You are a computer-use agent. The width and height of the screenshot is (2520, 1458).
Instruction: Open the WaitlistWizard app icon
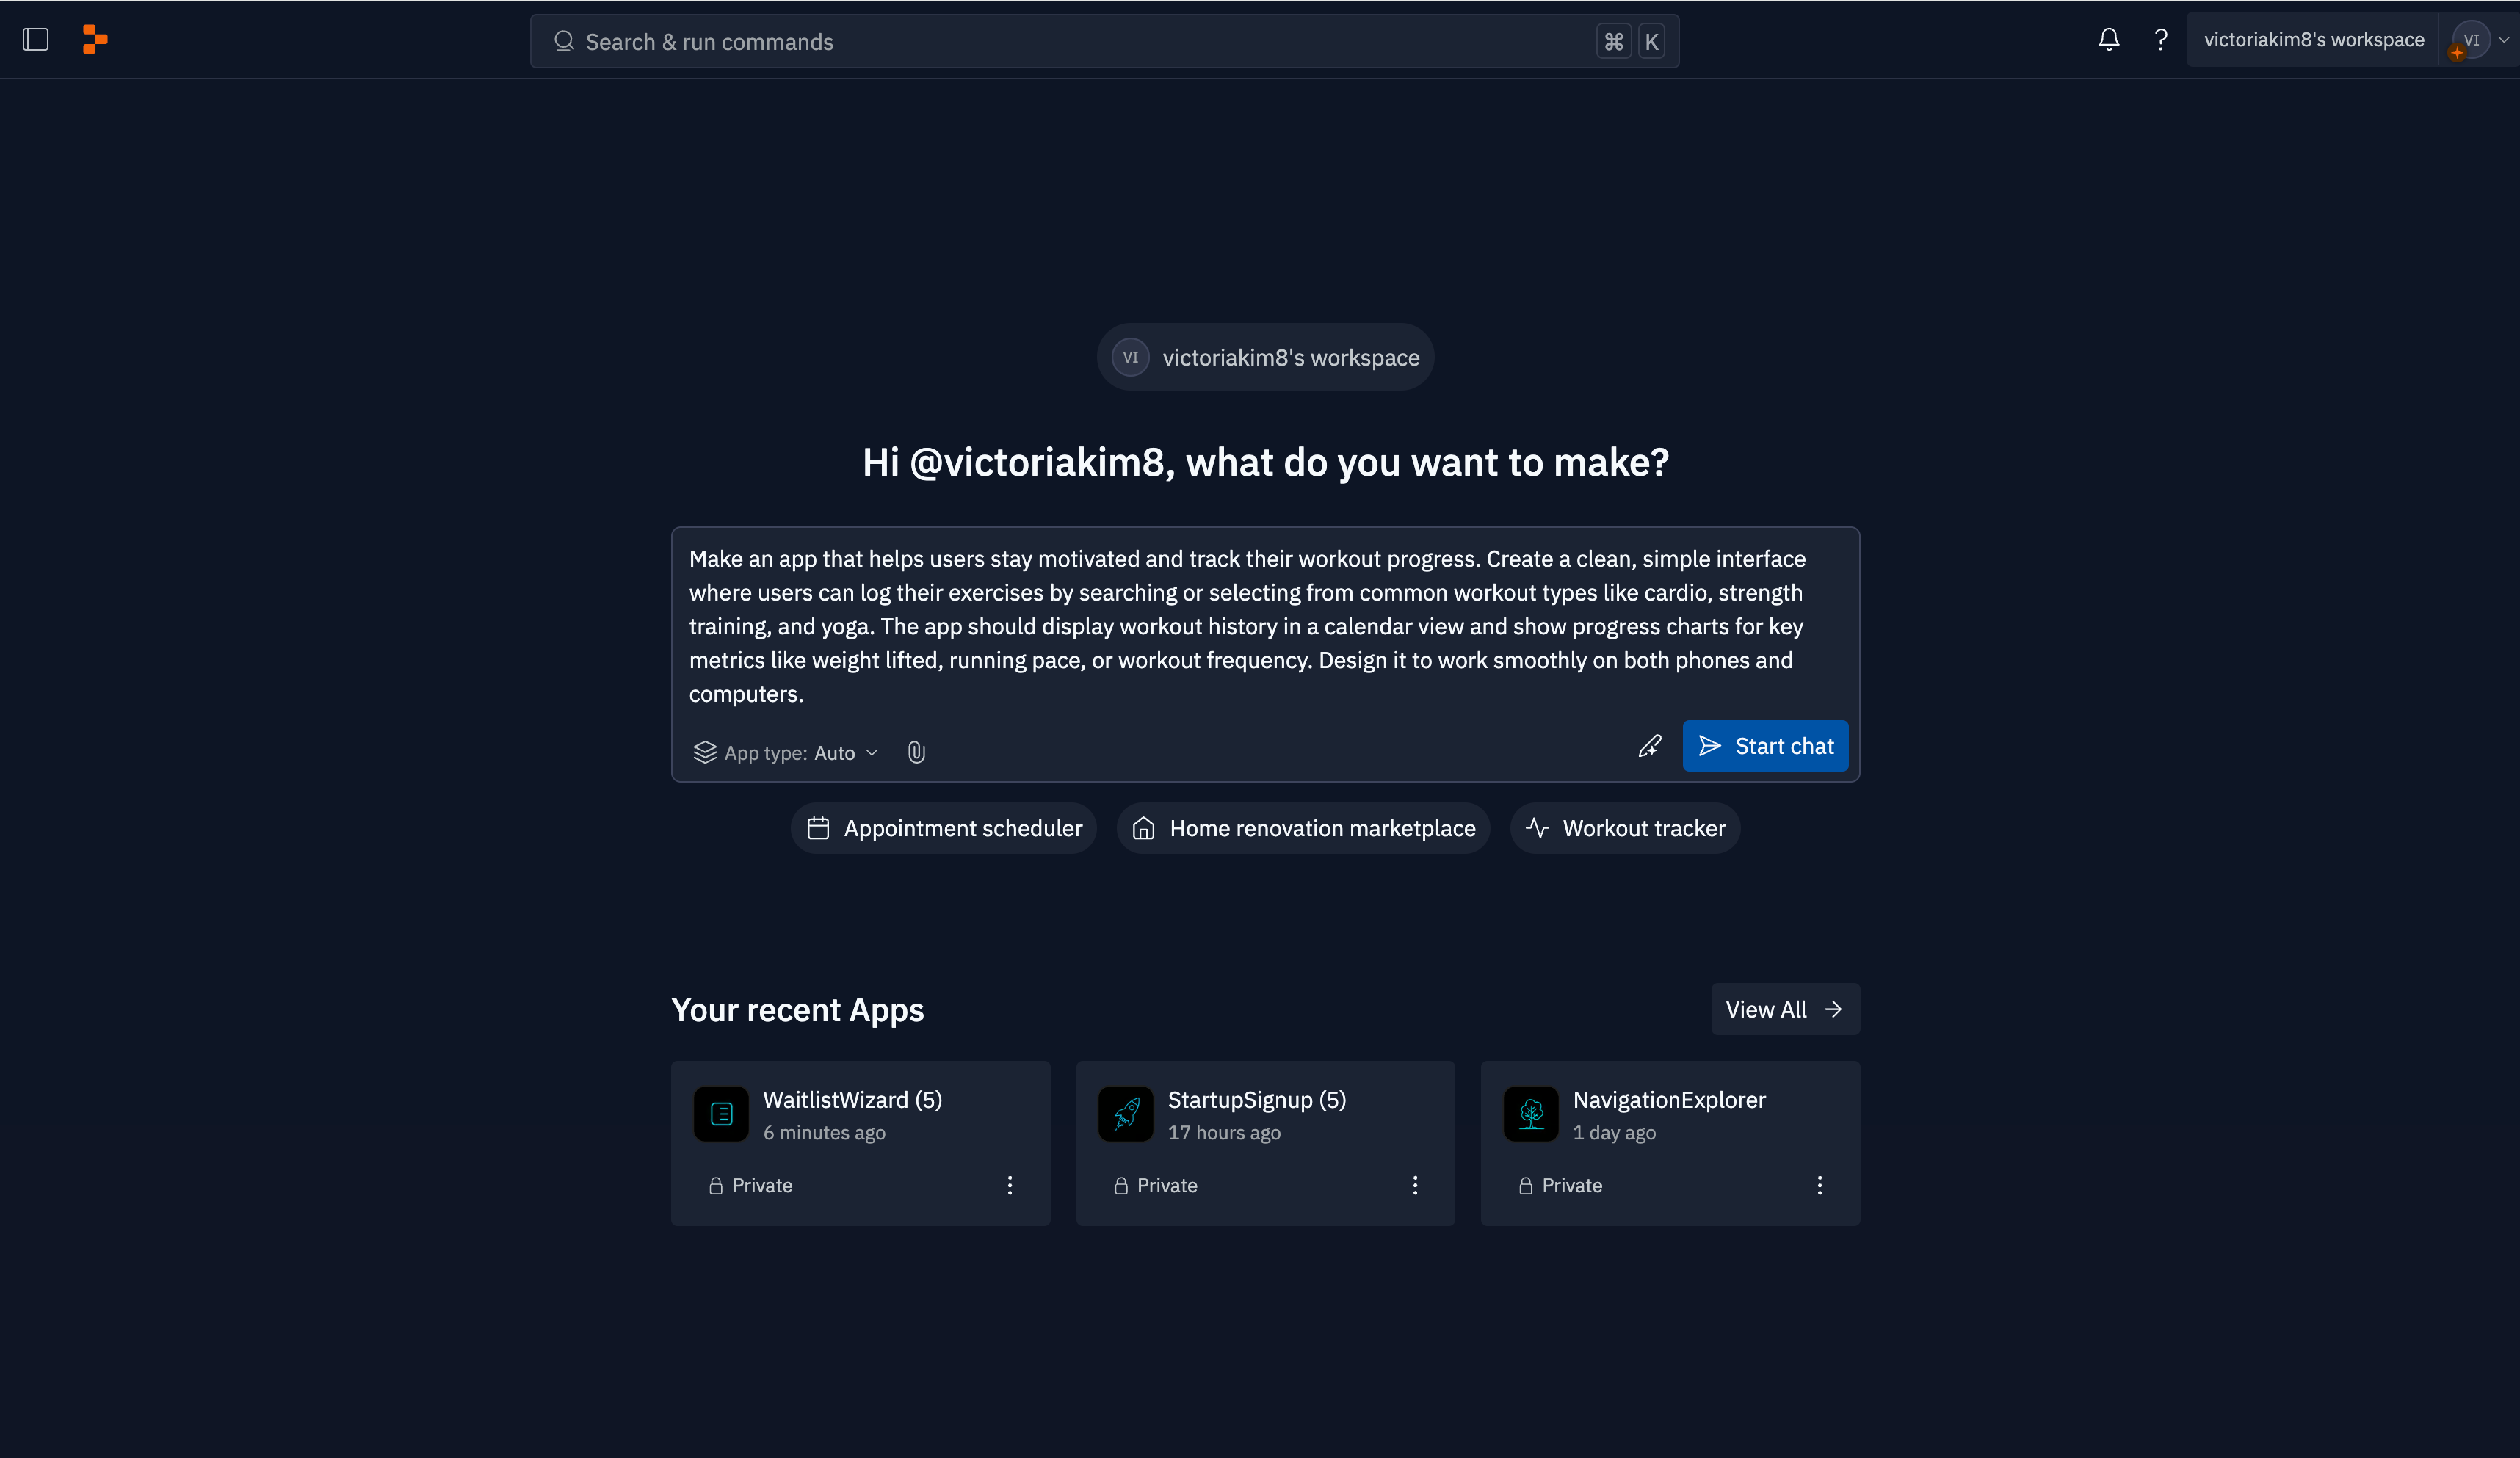point(721,1114)
